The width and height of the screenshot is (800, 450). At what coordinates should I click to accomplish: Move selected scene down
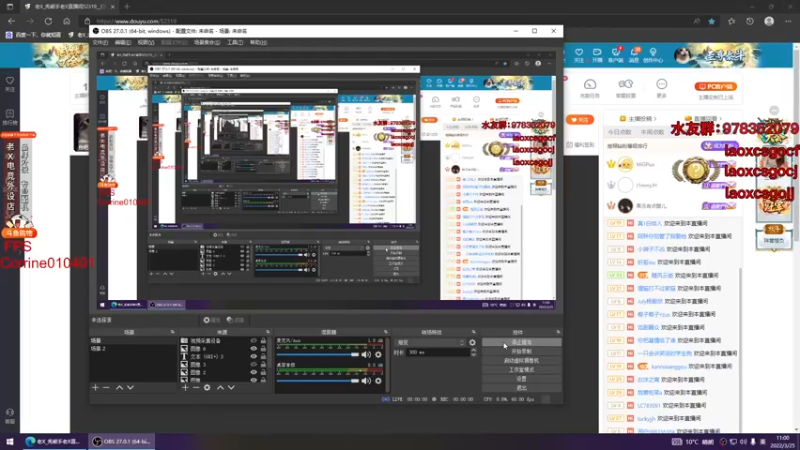[x=131, y=388]
